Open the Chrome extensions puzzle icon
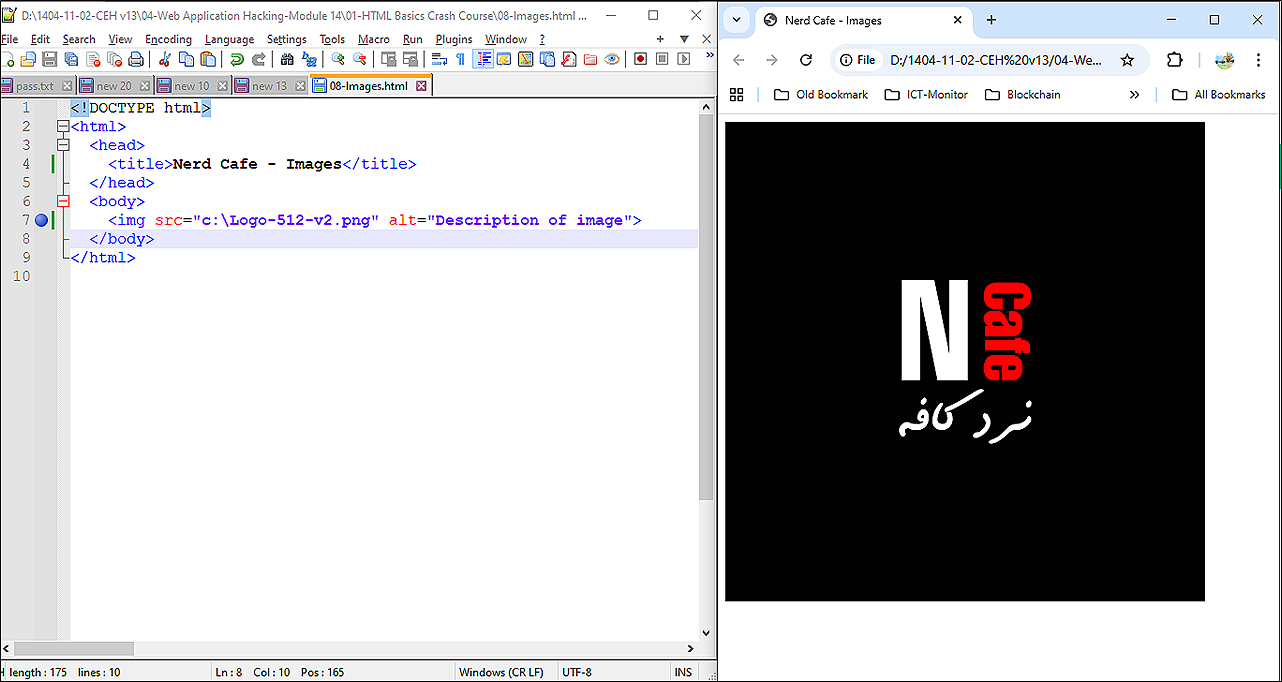The width and height of the screenshot is (1282, 682). tap(1175, 60)
